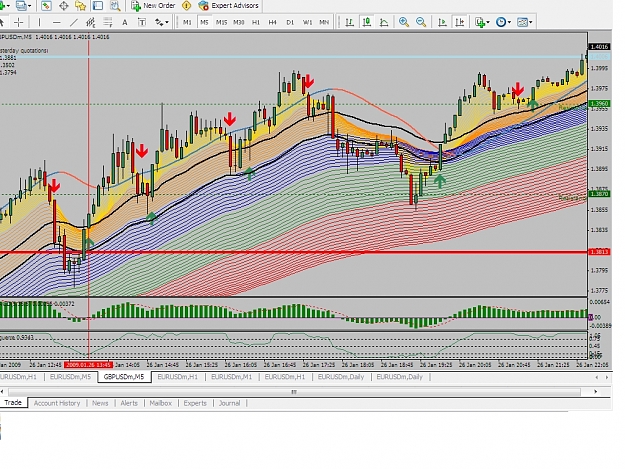Select the text label tool

[142, 22]
